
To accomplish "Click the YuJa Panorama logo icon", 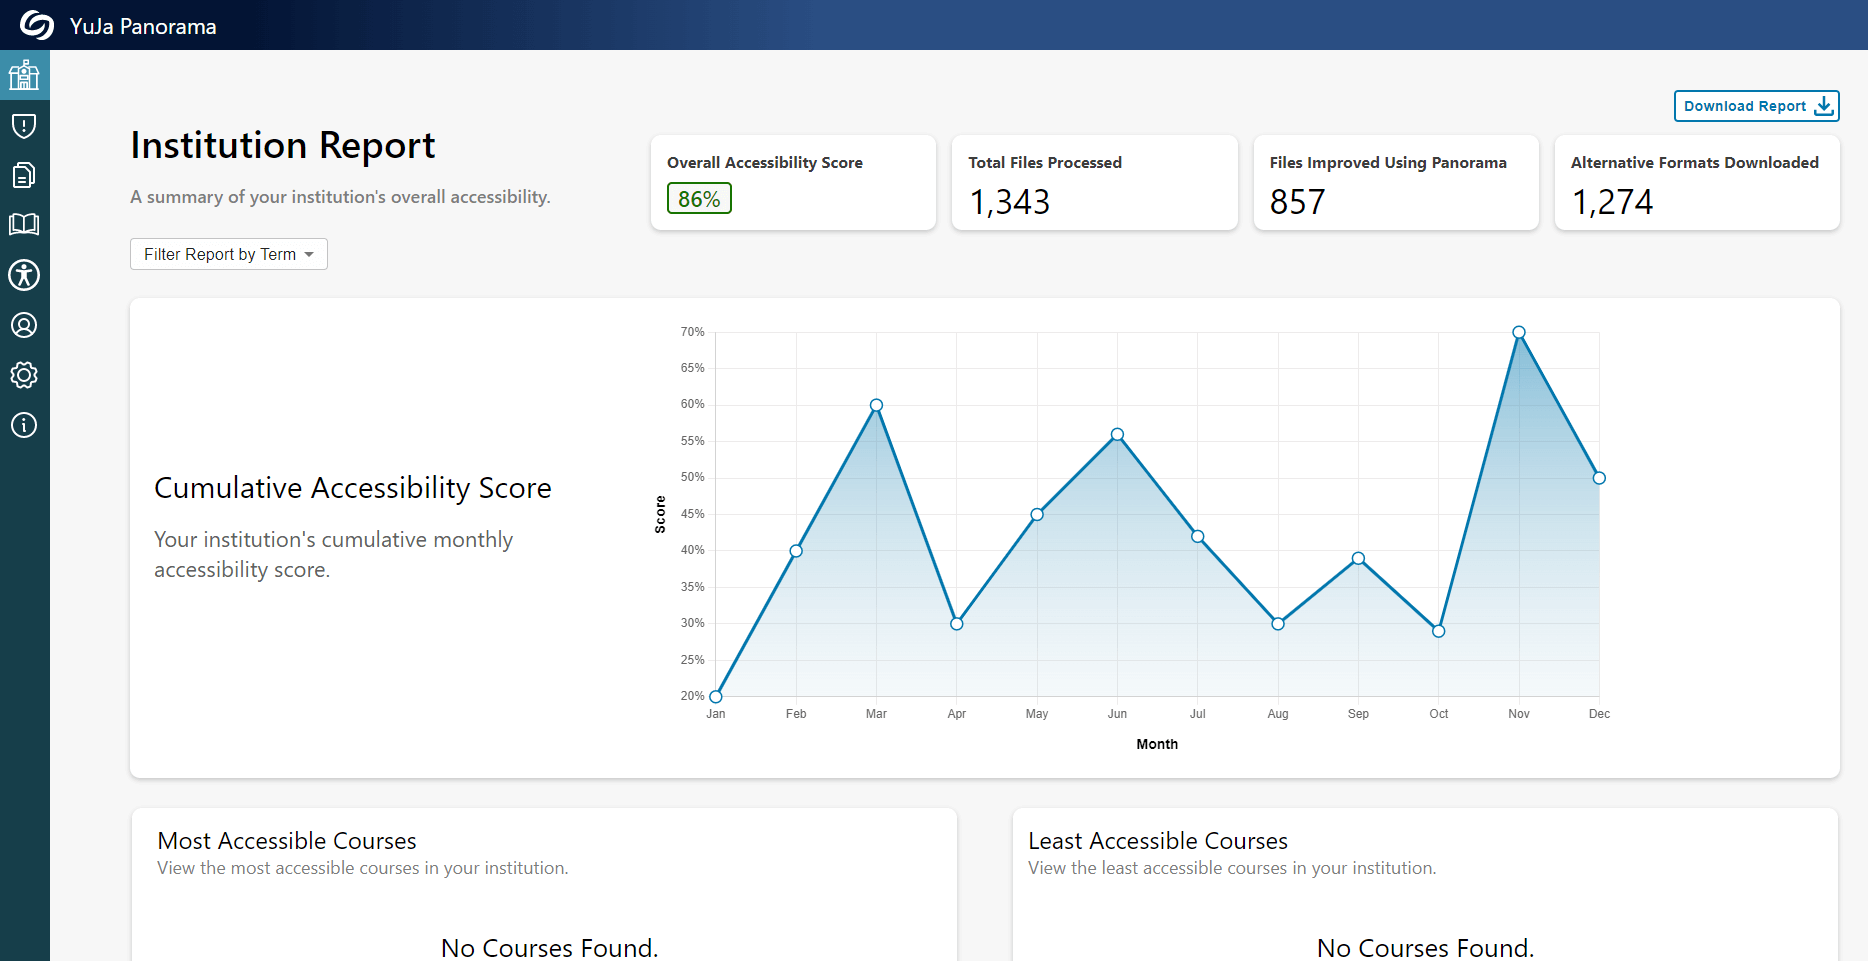I will tap(36, 25).
